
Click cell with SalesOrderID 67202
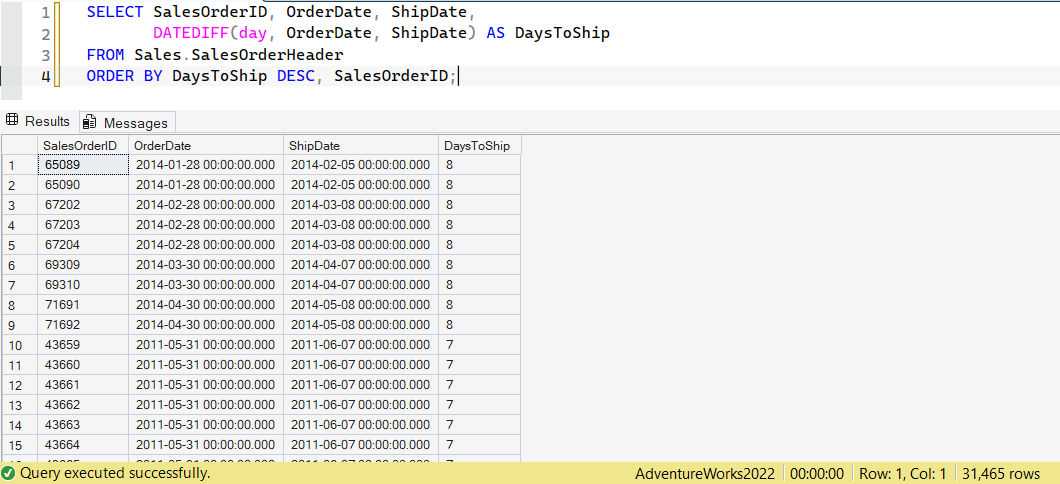point(82,204)
